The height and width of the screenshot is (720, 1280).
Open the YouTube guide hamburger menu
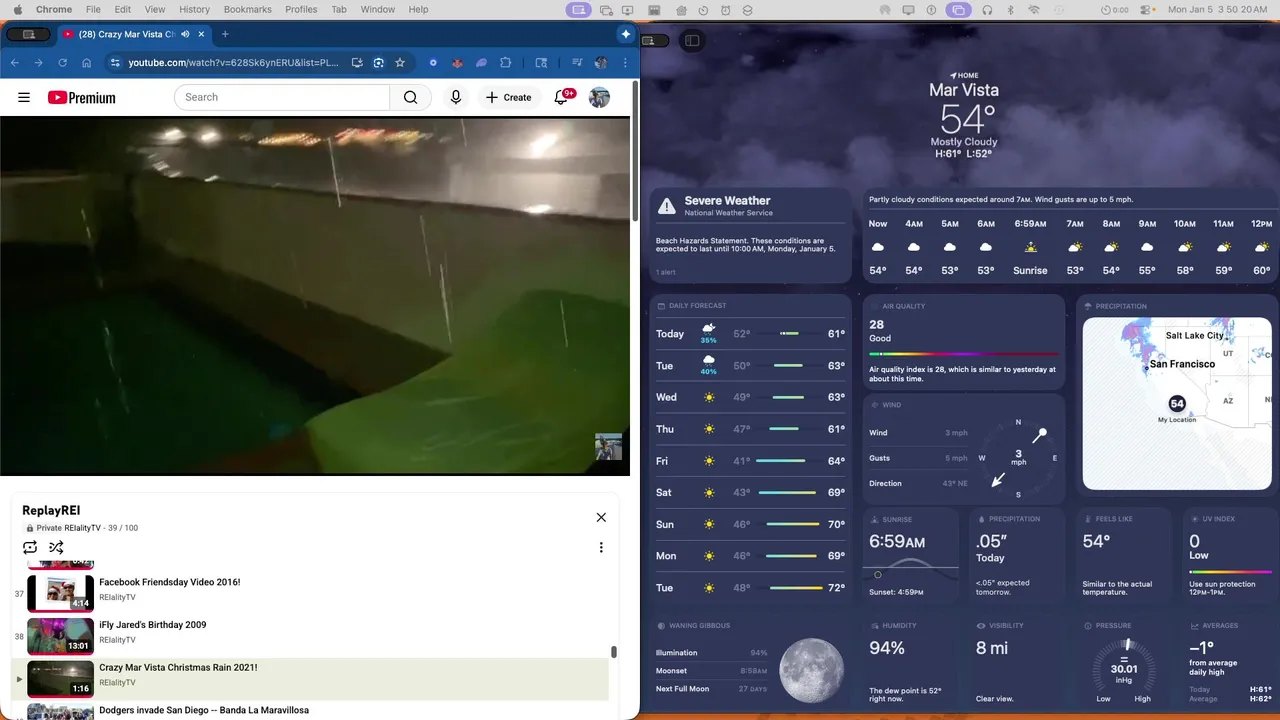pyautogui.click(x=24, y=97)
